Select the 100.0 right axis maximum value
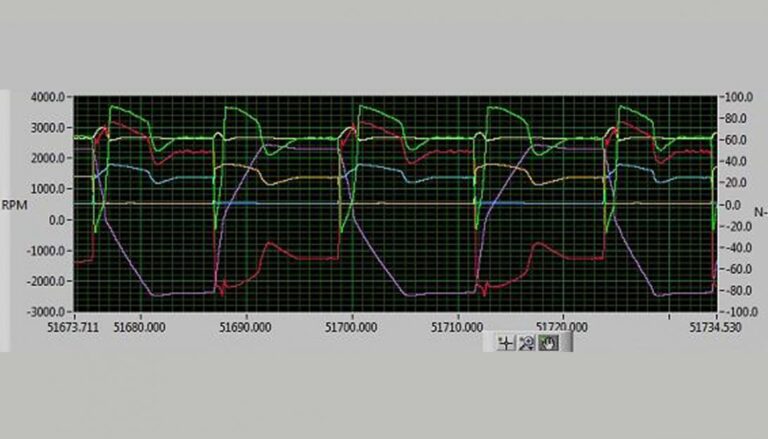The height and width of the screenshot is (439, 768). tap(738, 97)
